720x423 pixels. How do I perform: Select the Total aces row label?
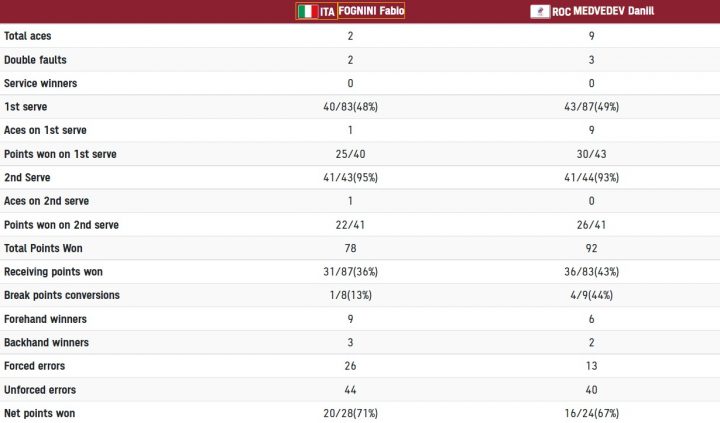(28, 36)
